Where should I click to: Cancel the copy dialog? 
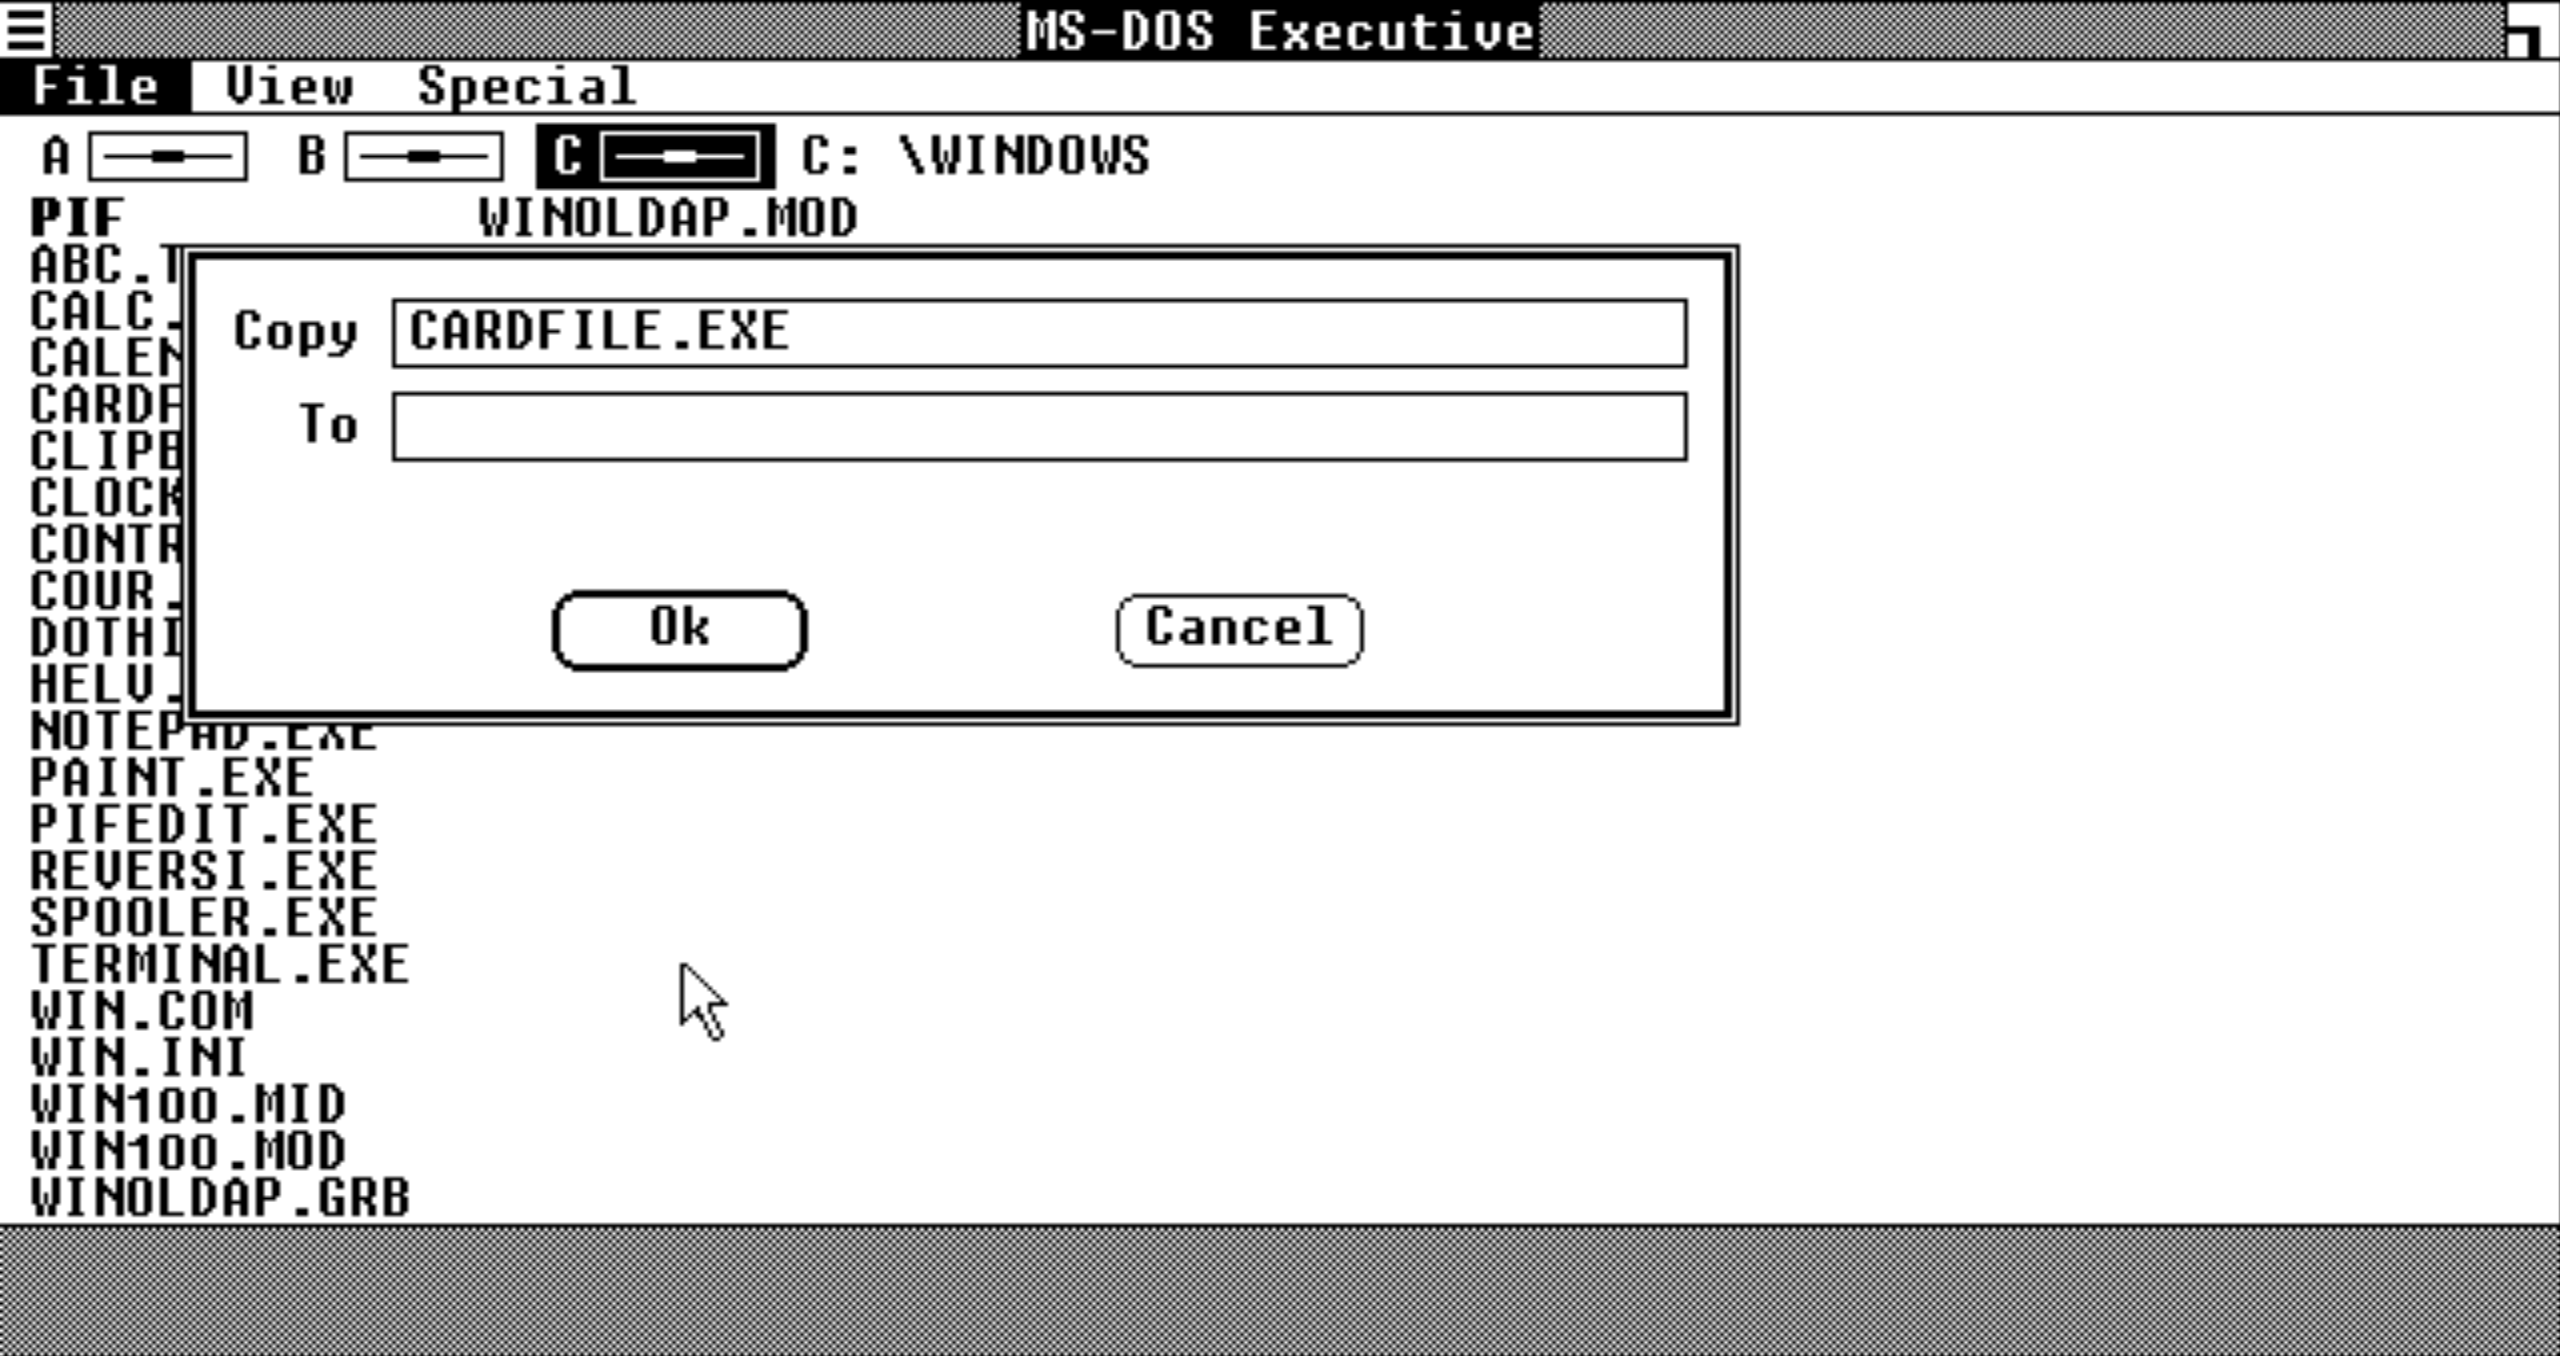pyautogui.click(x=1239, y=630)
